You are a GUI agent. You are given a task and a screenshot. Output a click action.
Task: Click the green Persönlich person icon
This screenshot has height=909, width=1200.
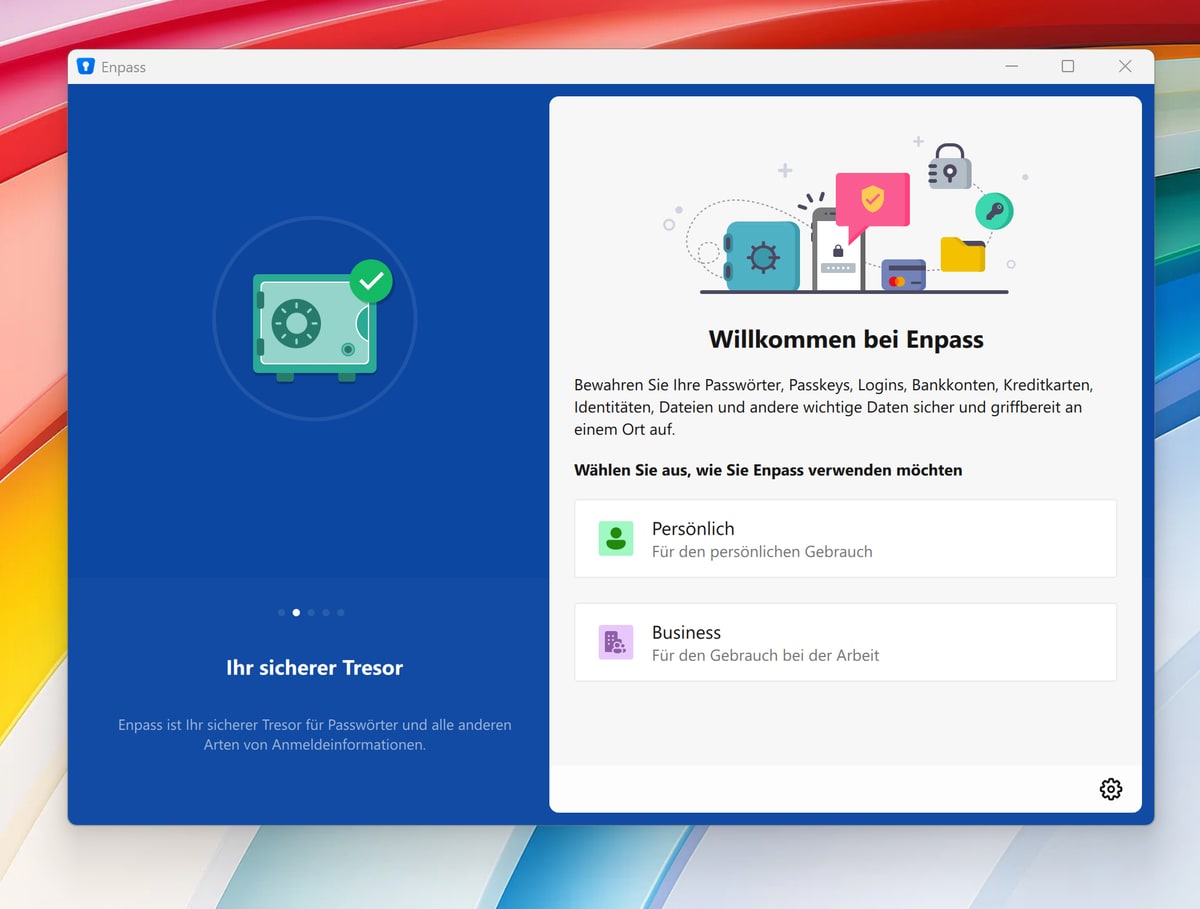(x=616, y=538)
